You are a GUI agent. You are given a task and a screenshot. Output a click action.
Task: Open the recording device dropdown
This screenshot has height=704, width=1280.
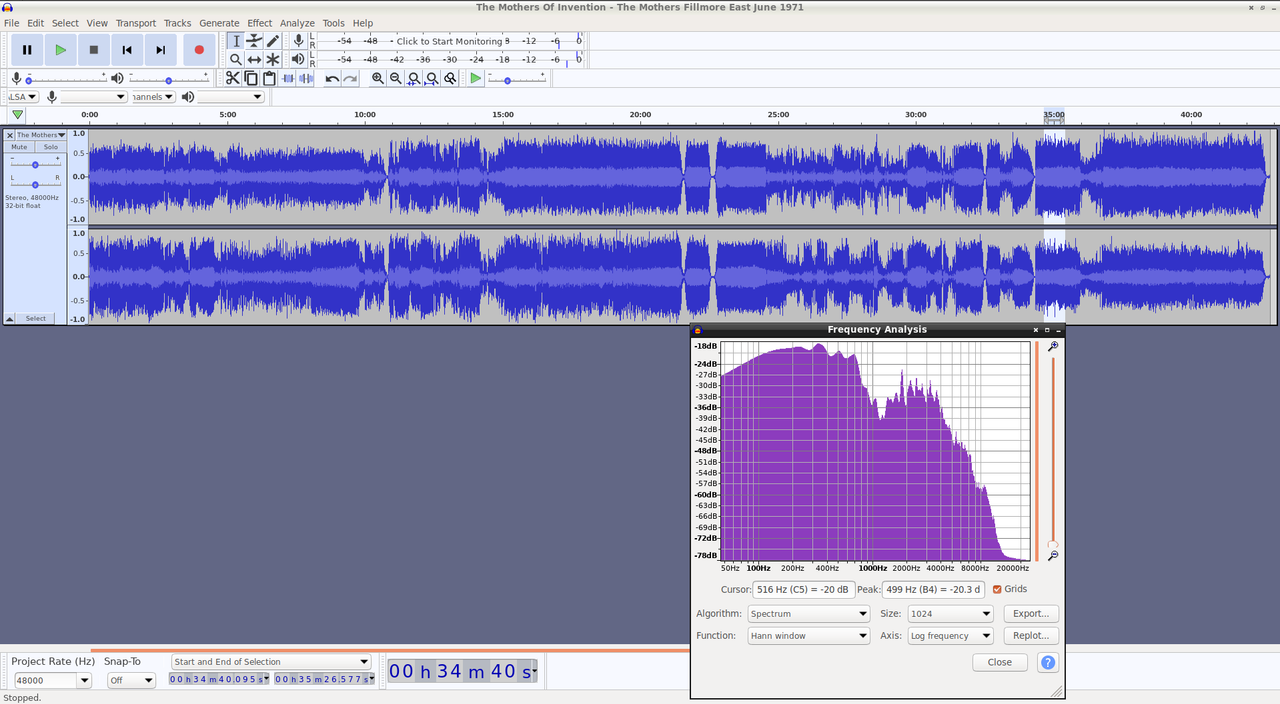94,97
